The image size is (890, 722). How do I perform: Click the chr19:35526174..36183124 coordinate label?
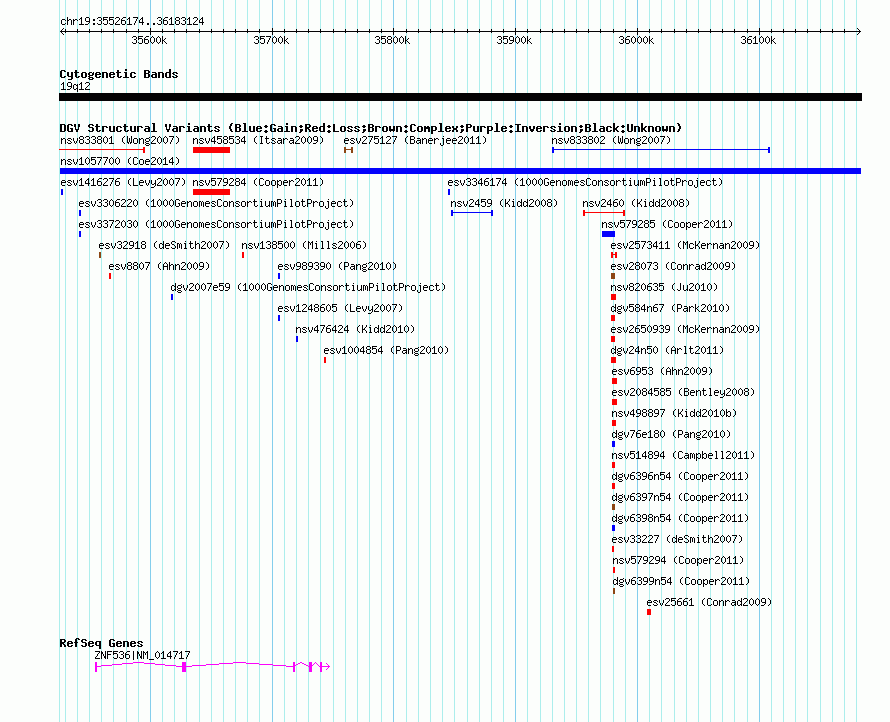tap(132, 21)
